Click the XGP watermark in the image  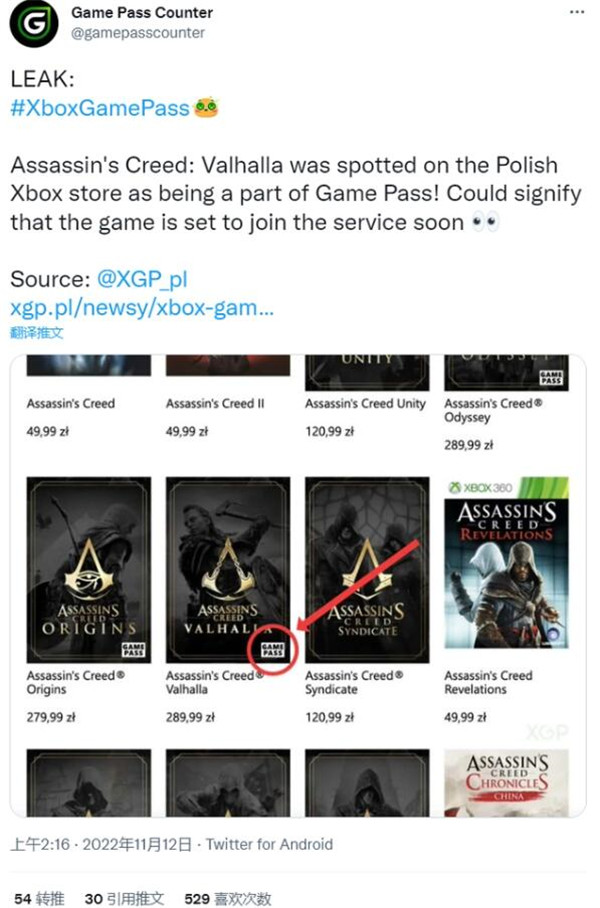pyautogui.click(x=547, y=733)
